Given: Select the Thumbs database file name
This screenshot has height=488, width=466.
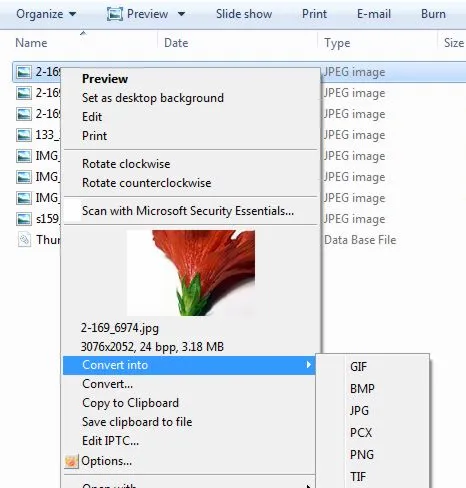Looking at the screenshot, I should click(48, 240).
